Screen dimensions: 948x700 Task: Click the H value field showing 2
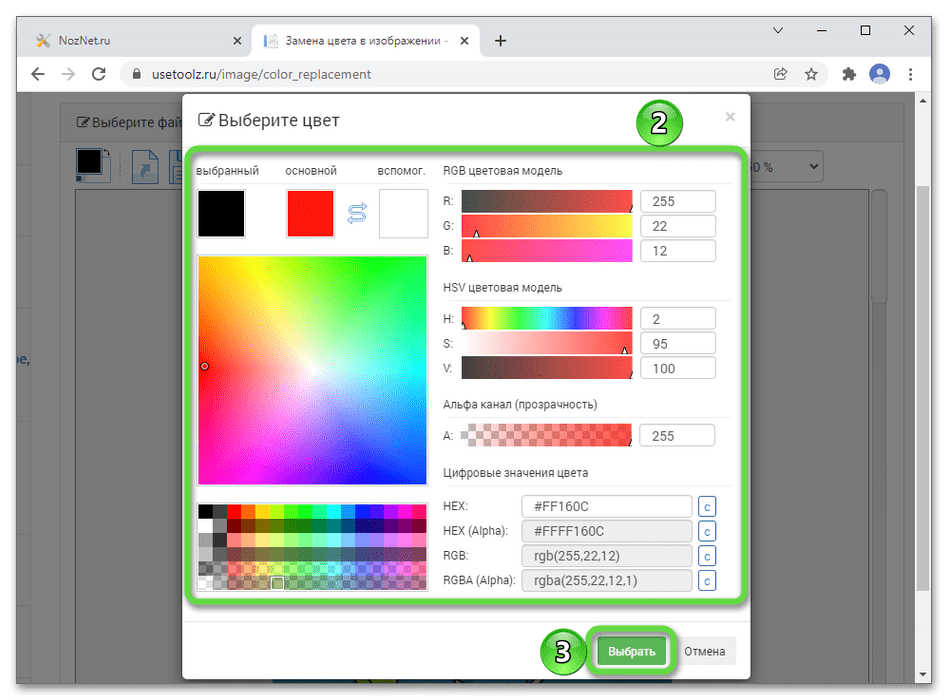pyautogui.click(x=678, y=319)
